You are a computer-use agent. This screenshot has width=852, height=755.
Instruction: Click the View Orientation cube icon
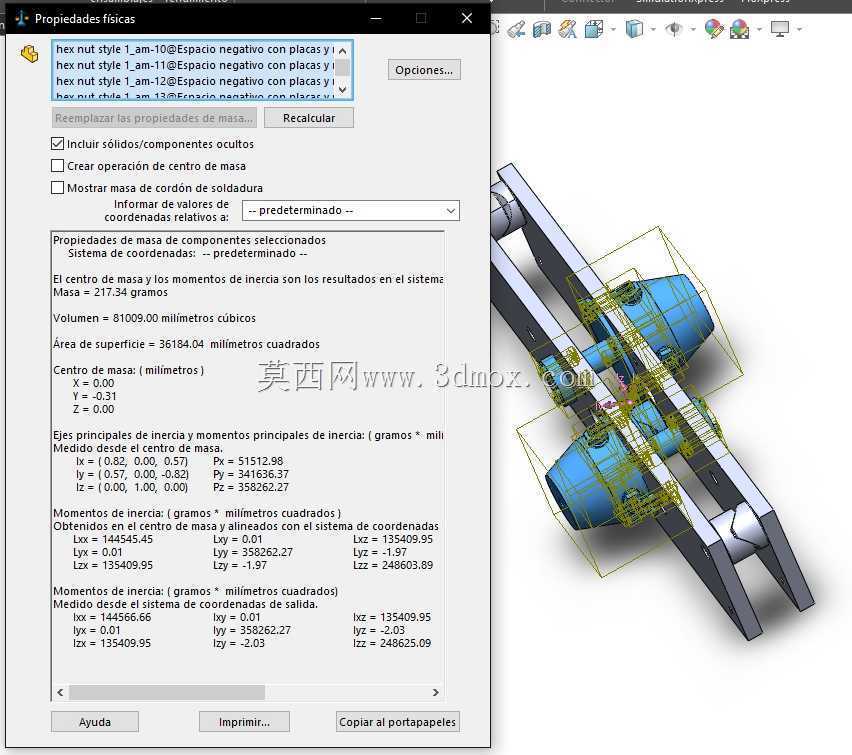(x=594, y=29)
